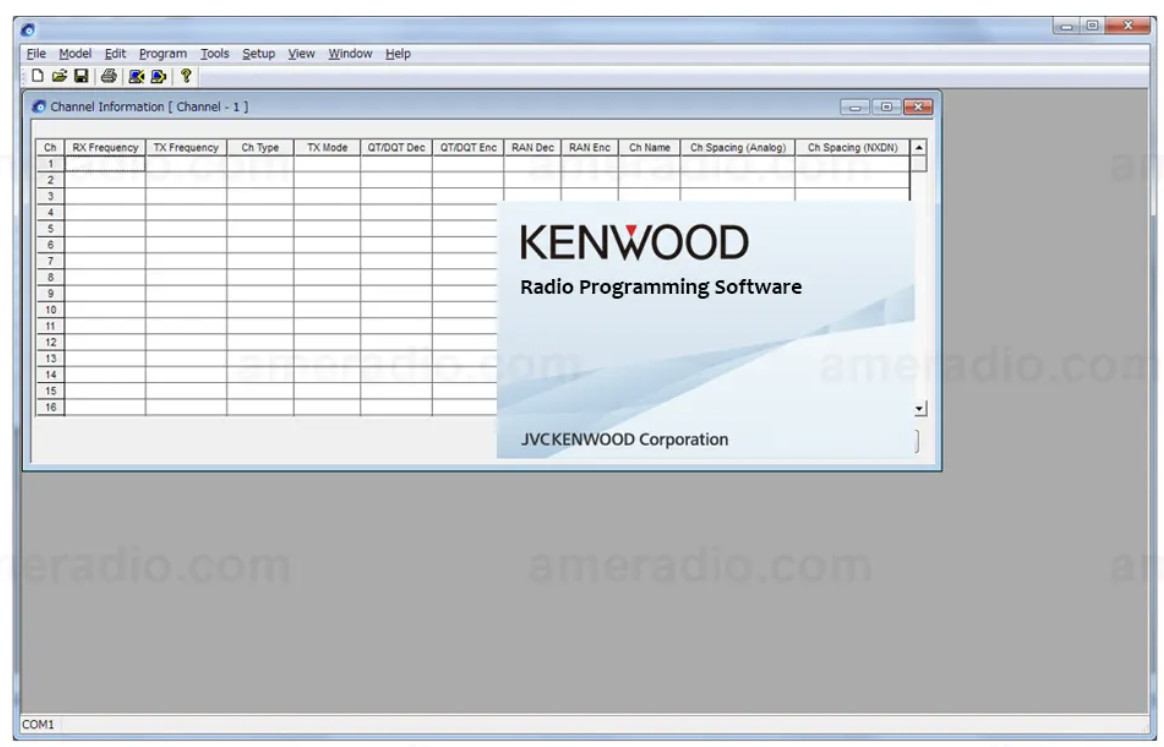This screenshot has height=747, width=1164.
Task: Open the Window menu
Action: [x=350, y=53]
